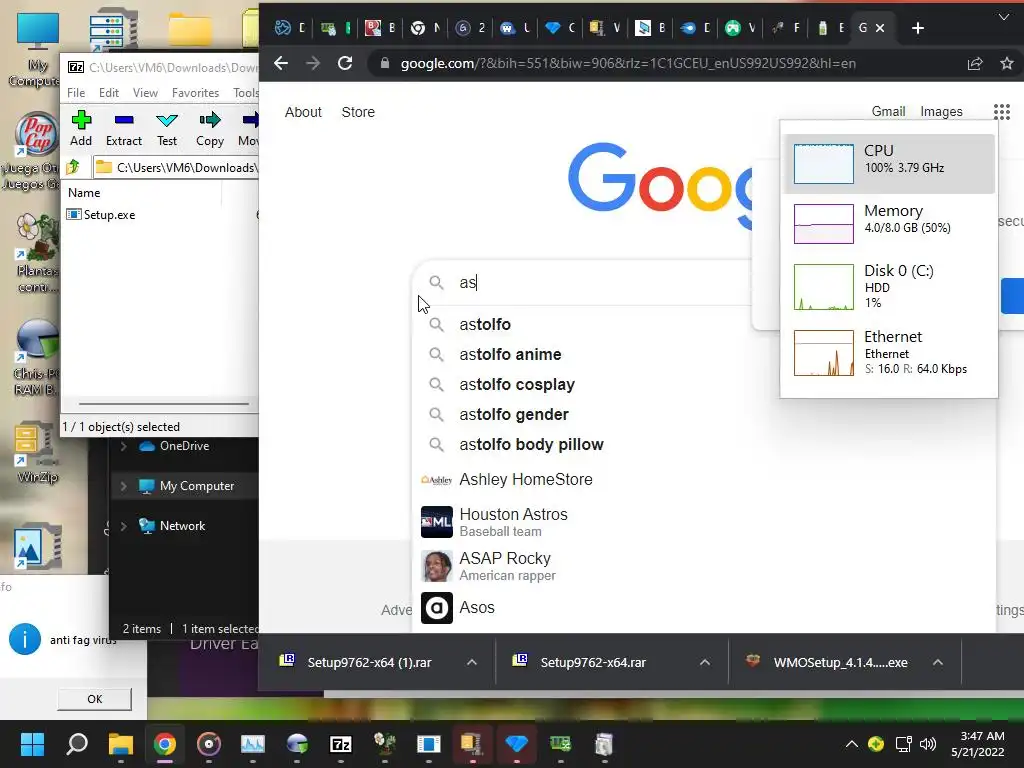Viewport: 1024px width, 768px height.
Task: Open the Favorites menu in 7-Zip
Action: click(195, 93)
